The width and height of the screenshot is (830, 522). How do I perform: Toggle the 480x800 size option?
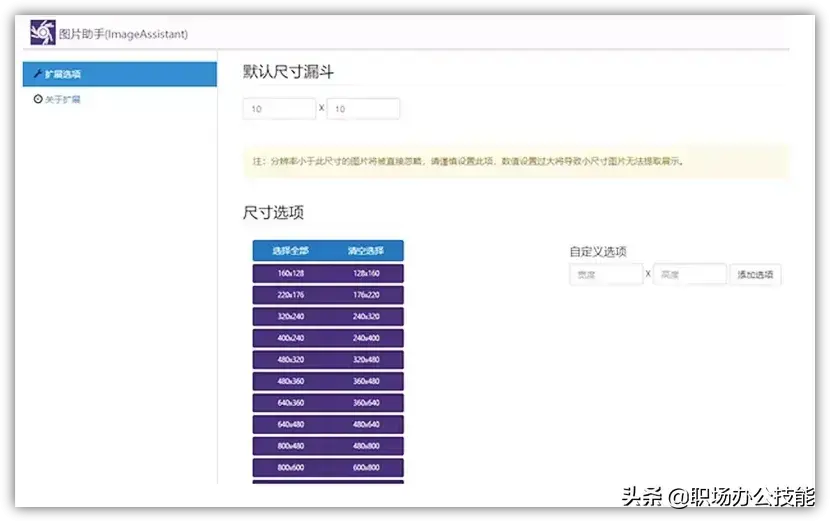(x=366, y=446)
